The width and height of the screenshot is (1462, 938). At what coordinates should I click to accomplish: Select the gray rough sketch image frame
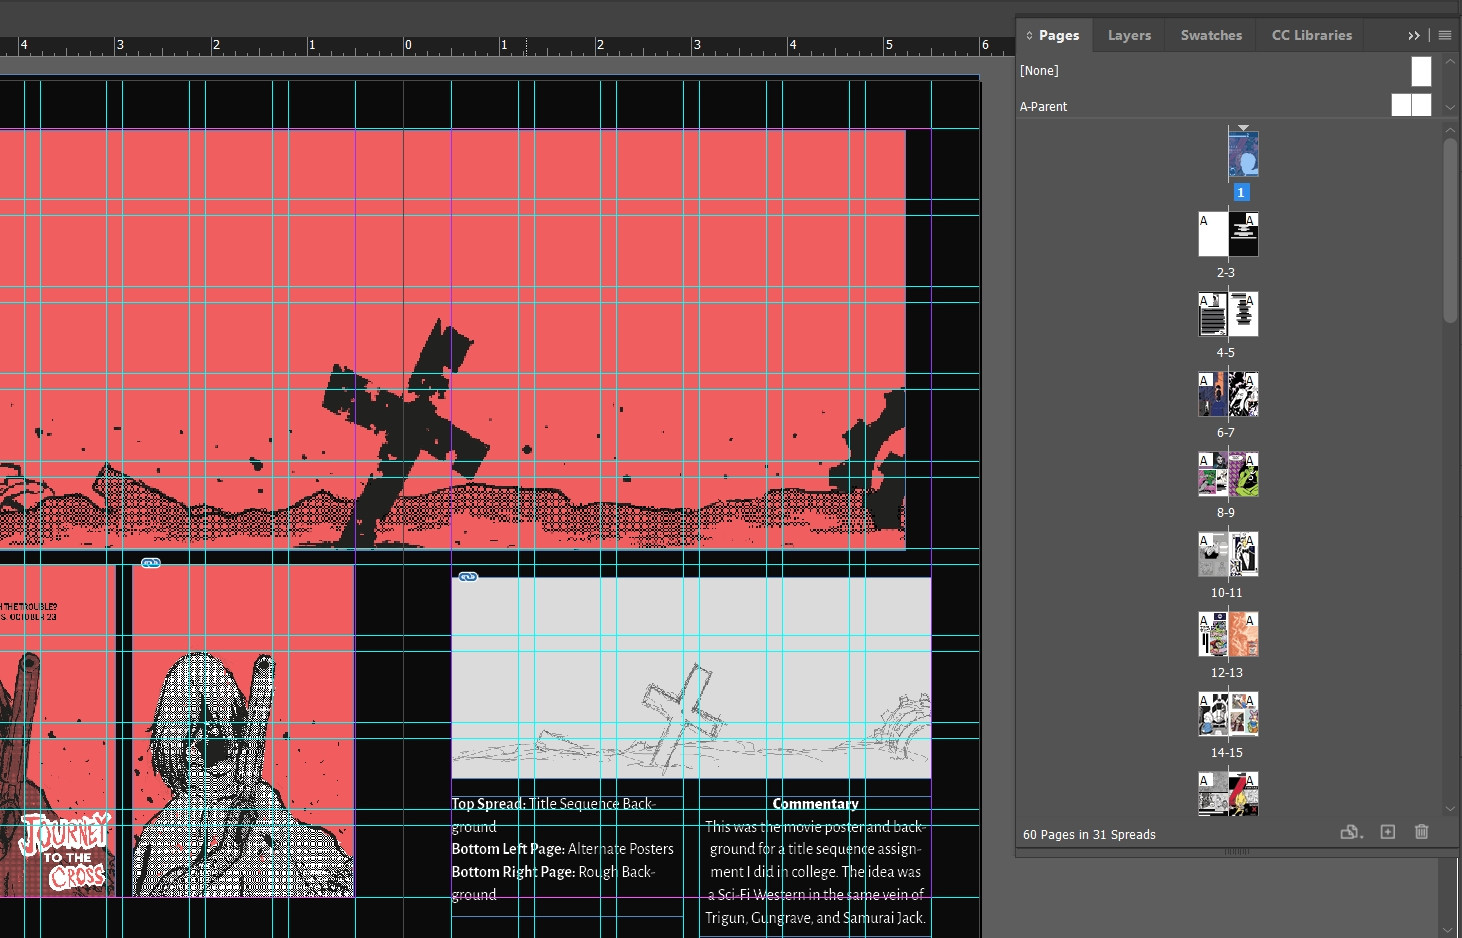[x=691, y=677]
